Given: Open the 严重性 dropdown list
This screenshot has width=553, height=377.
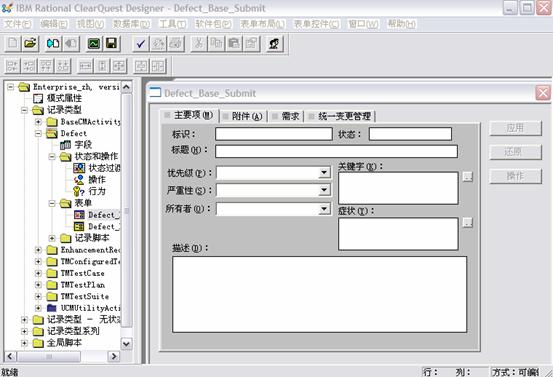Looking at the screenshot, I should 324,190.
